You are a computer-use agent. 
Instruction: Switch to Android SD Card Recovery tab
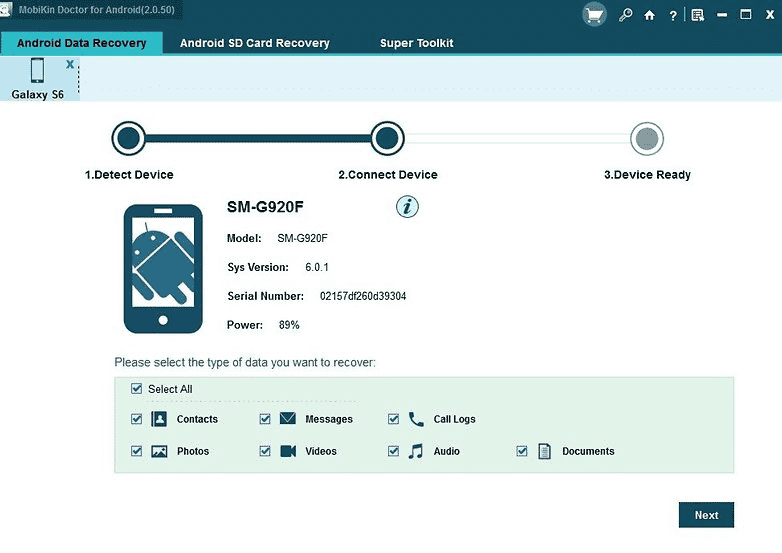(254, 43)
